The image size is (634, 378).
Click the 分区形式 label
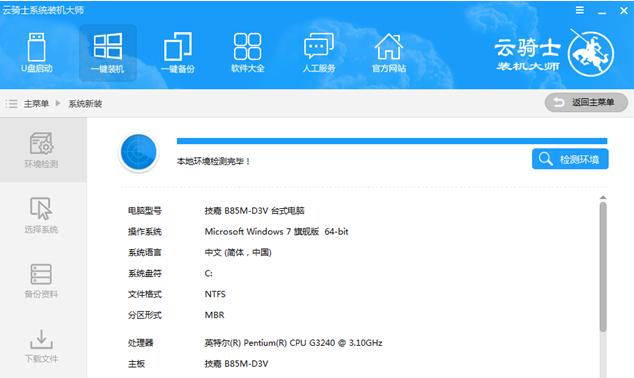(x=144, y=315)
